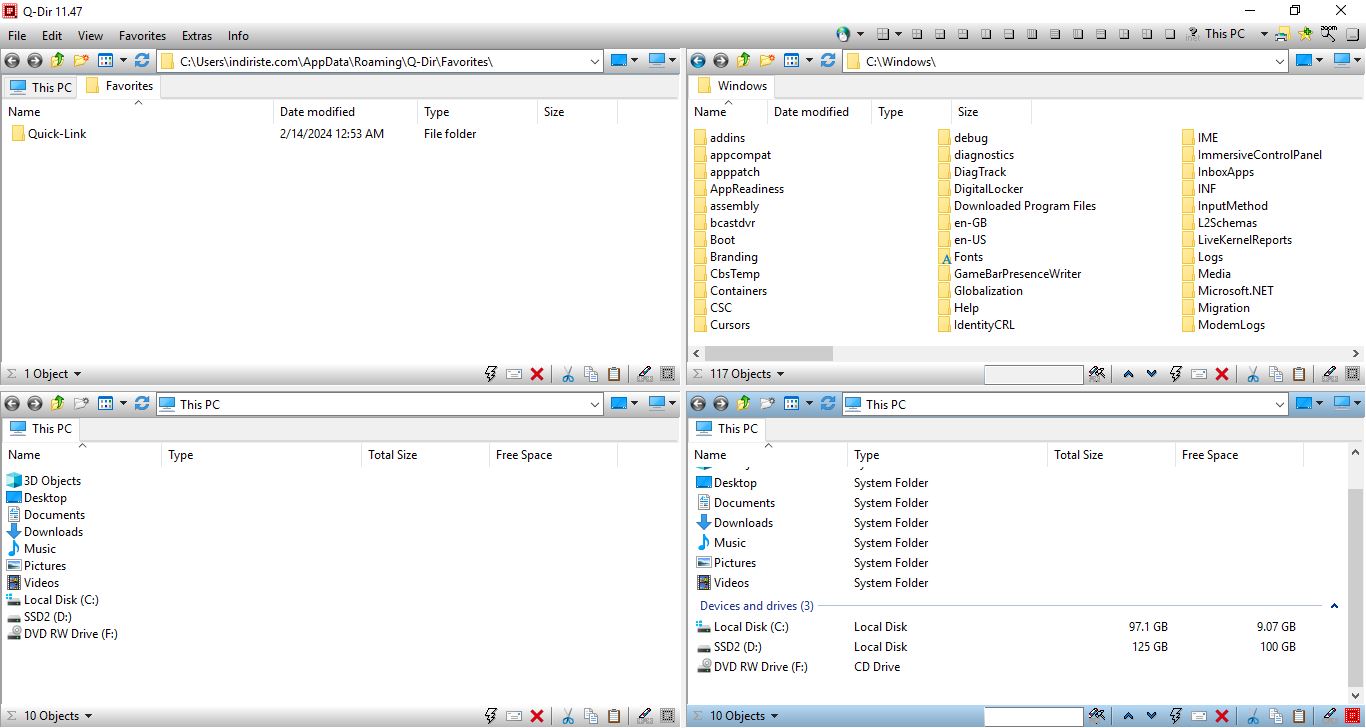
Task: Click the horizontal scrollbar in C:\Windows\ pane
Action: pyautogui.click(x=768, y=353)
